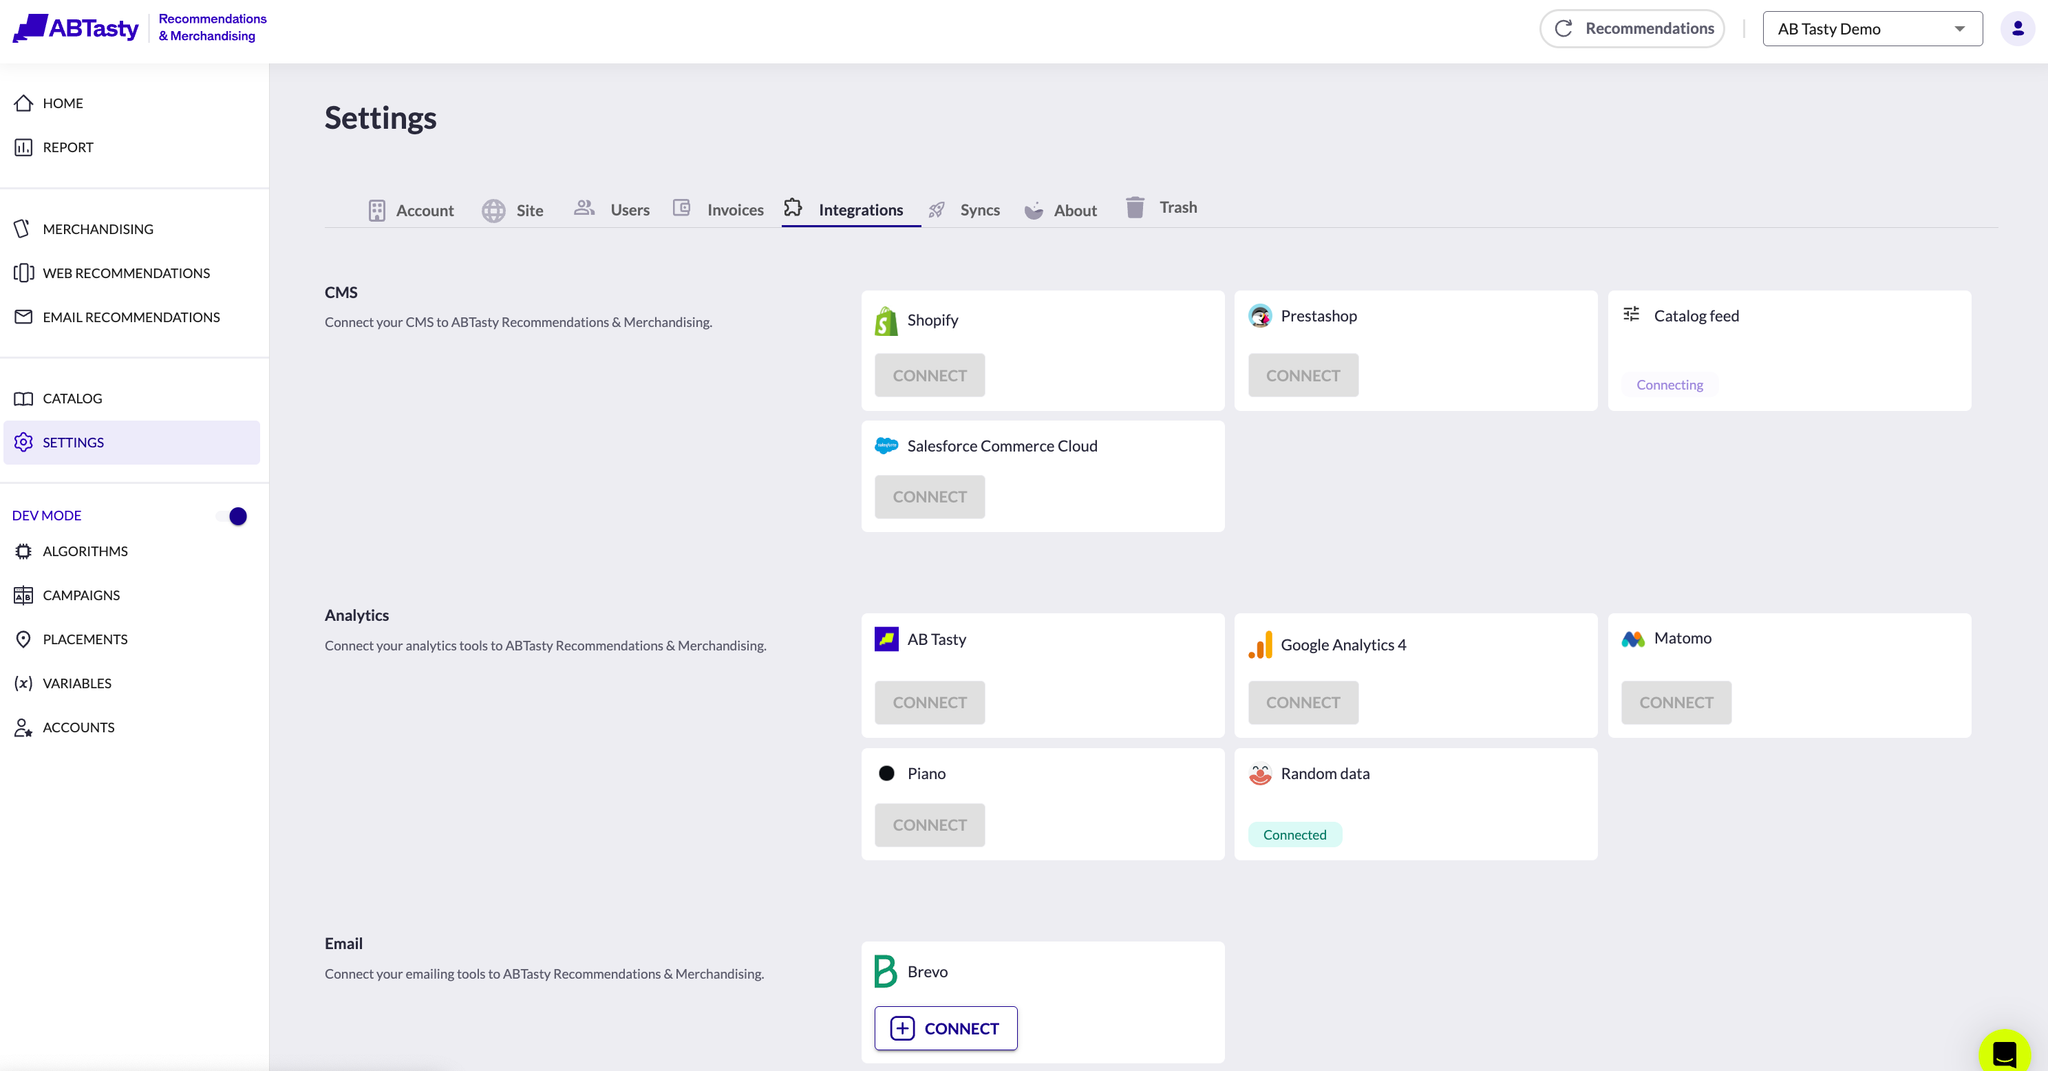This screenshot has width=2048, height=1071.
Task: Toggle the Dev Mode switch off
Action: pos(232,516)
